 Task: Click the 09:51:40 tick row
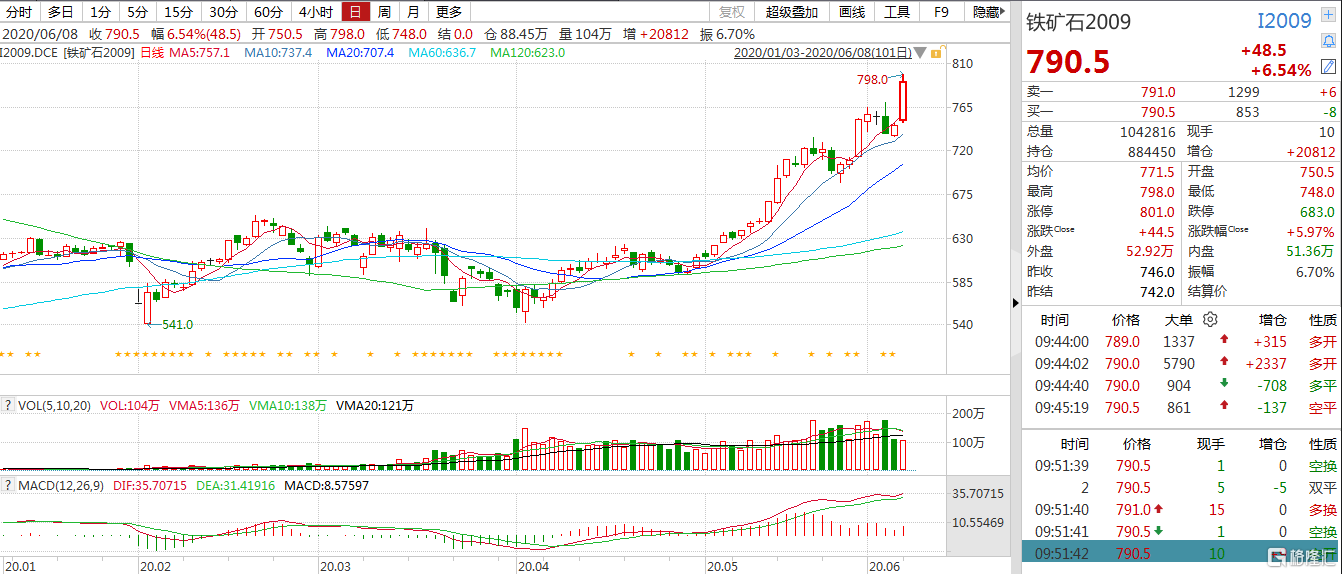tap(1181, 510)
